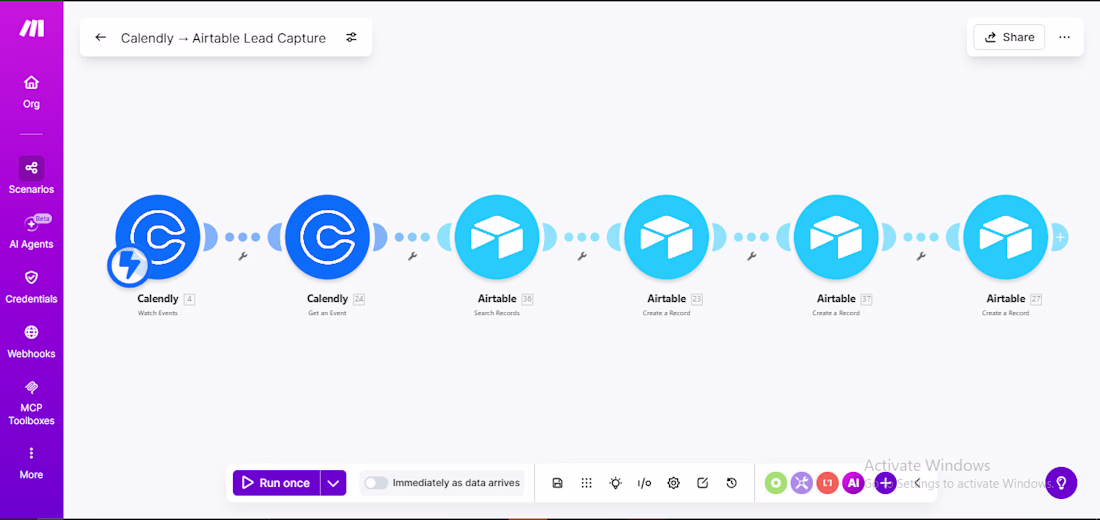Open scenario settings sliders icon beside title
This screenshot has height=520, width=1100.
351,37
